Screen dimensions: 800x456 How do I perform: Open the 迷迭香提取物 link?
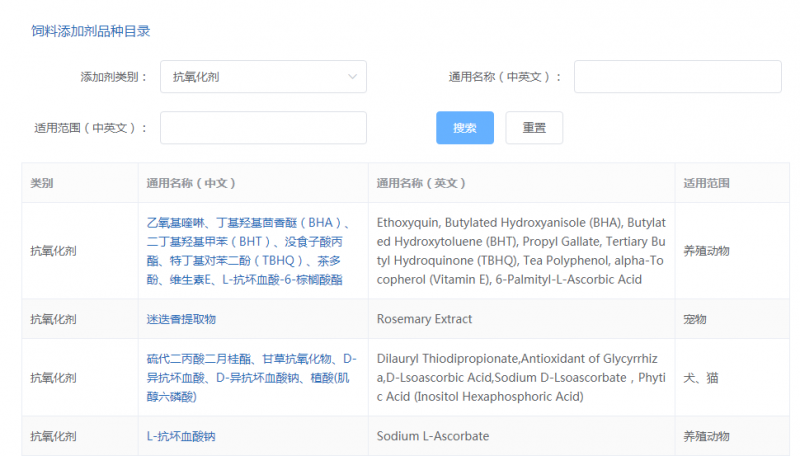tap(181, 319)
